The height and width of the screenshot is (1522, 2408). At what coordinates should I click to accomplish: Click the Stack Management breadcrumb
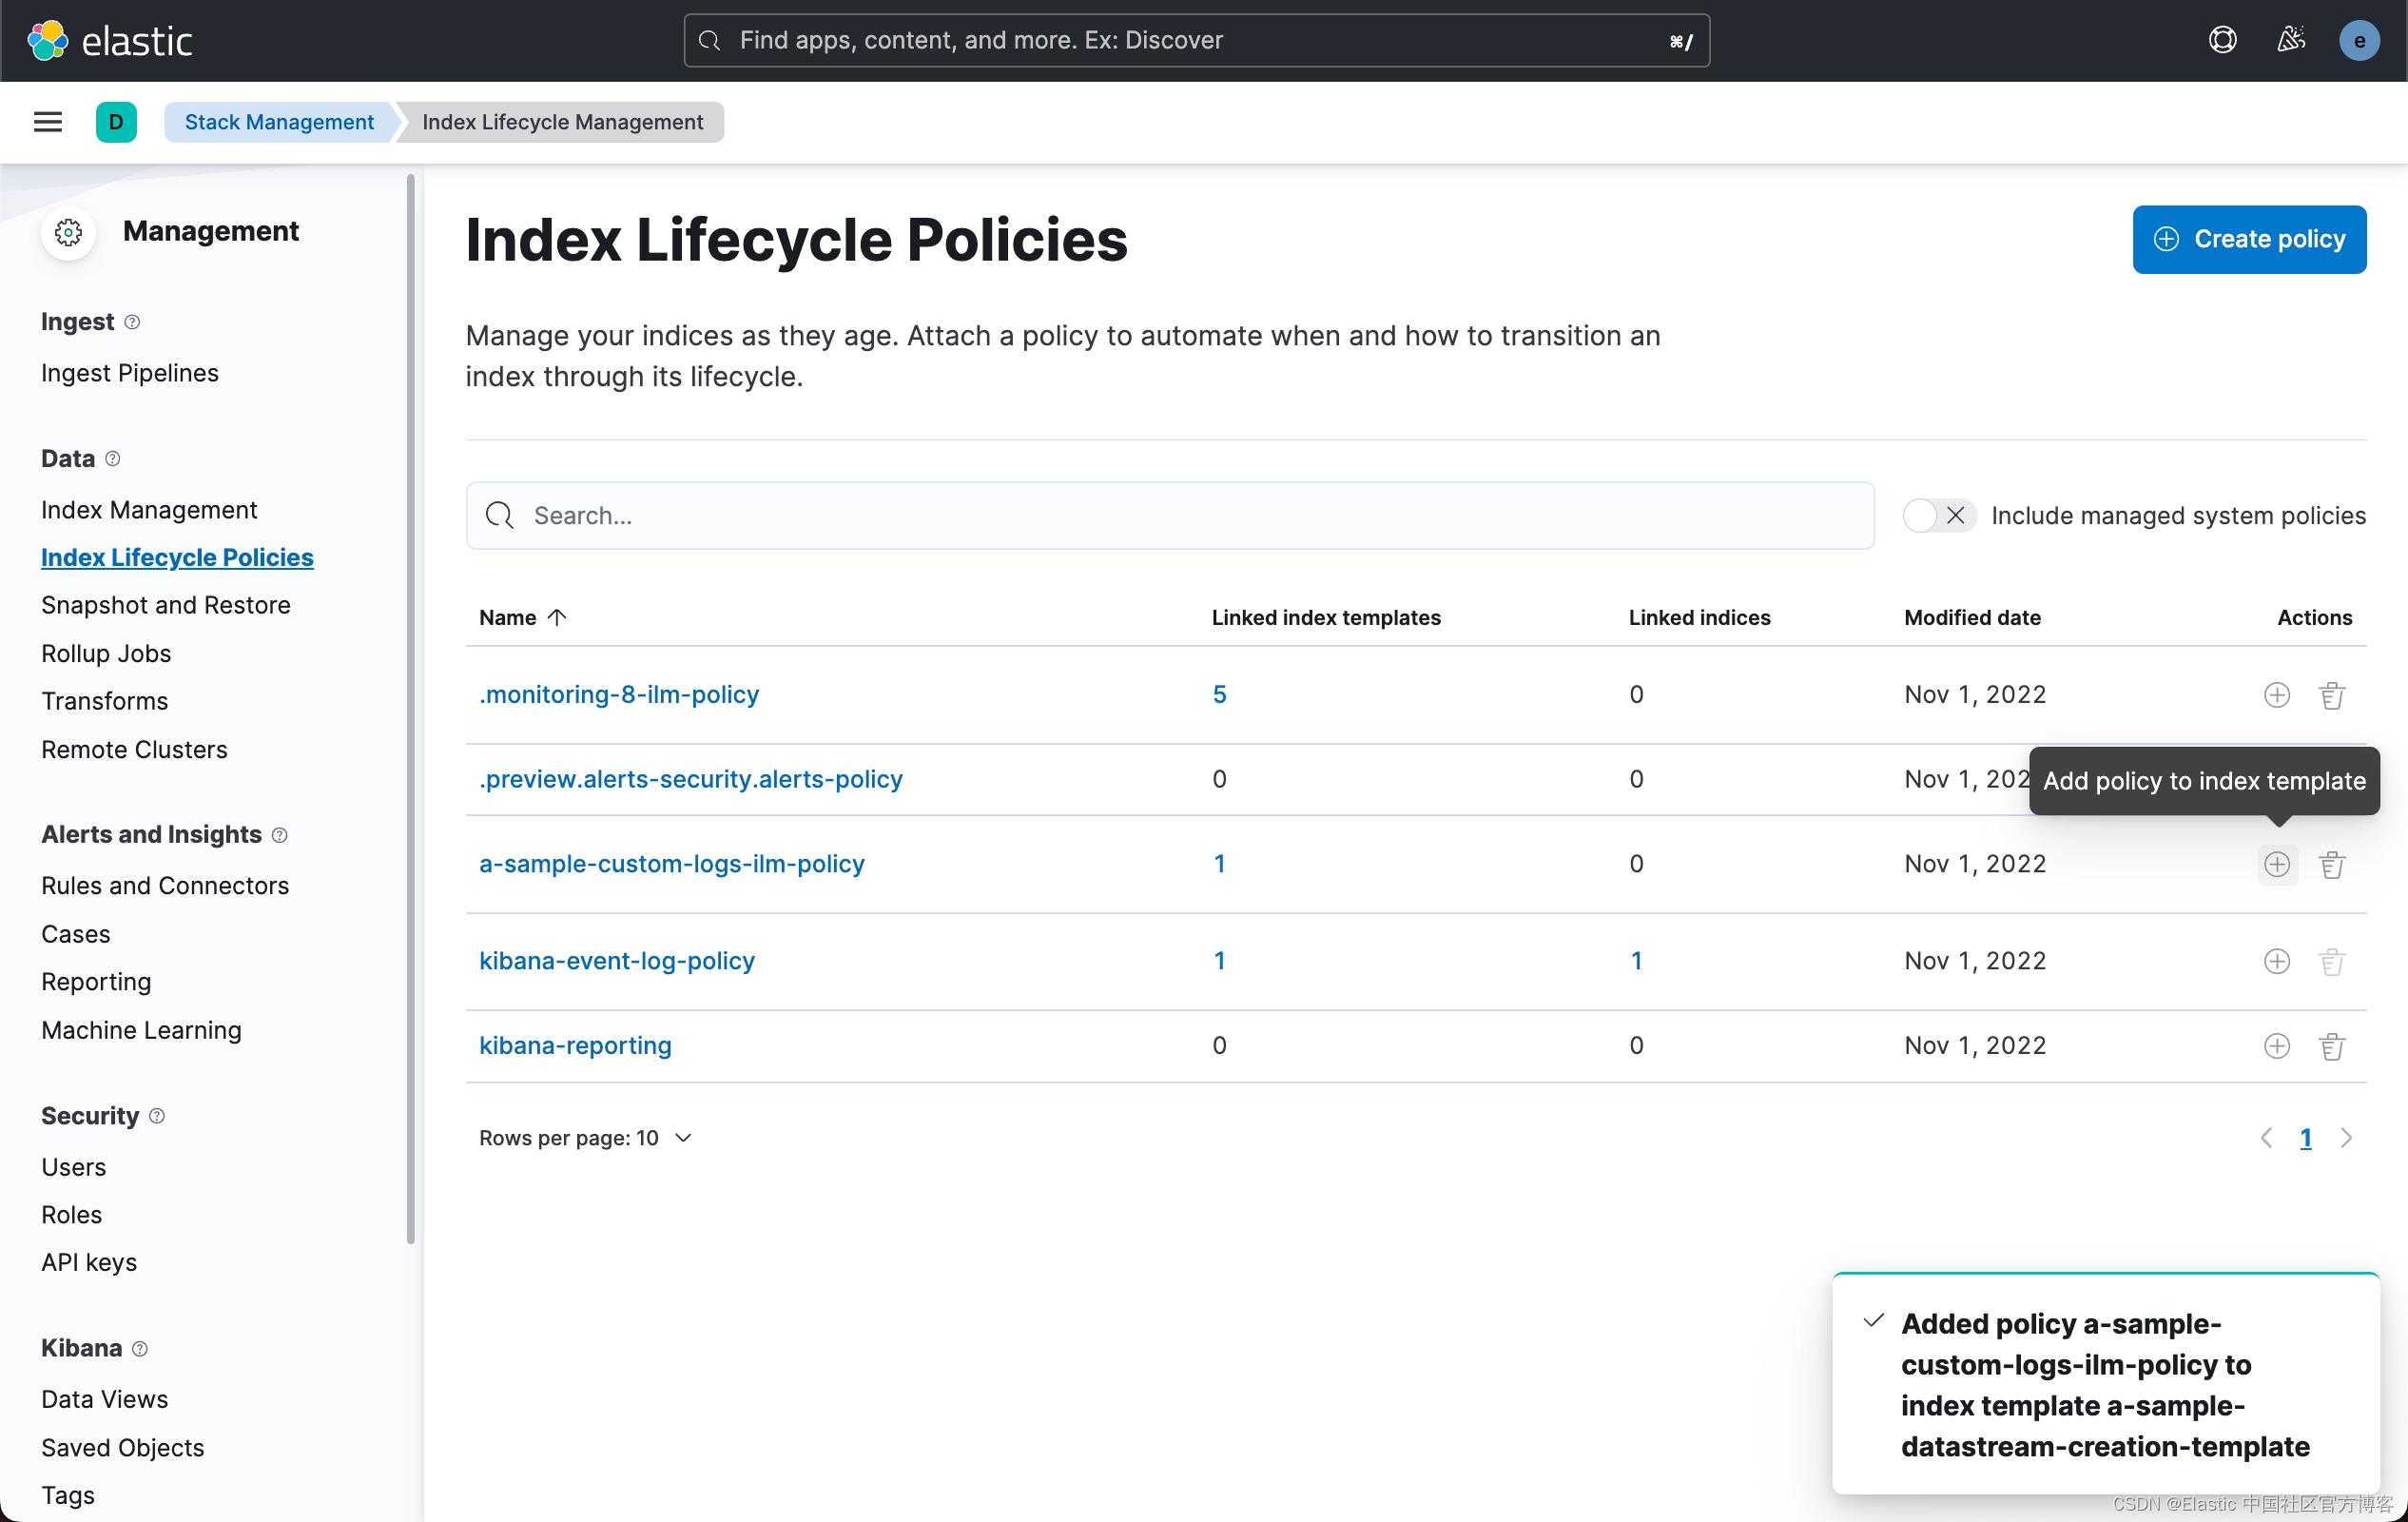click(279, 122)
